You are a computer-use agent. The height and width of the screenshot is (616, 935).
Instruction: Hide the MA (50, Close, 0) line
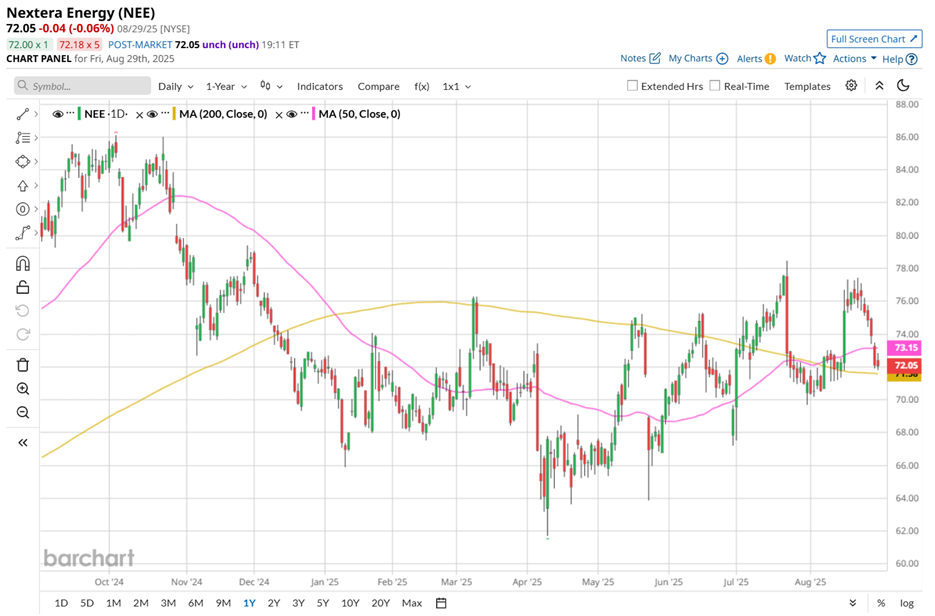pyautogui.click(x=292, y=114)
